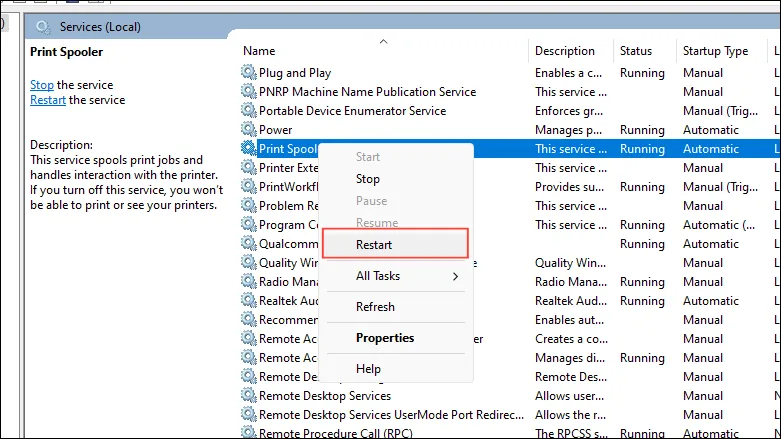The width and height of the screenshot is (781, 439).
Task: Sort by the Startup Type column header
Action: click(x=715, y=51)
